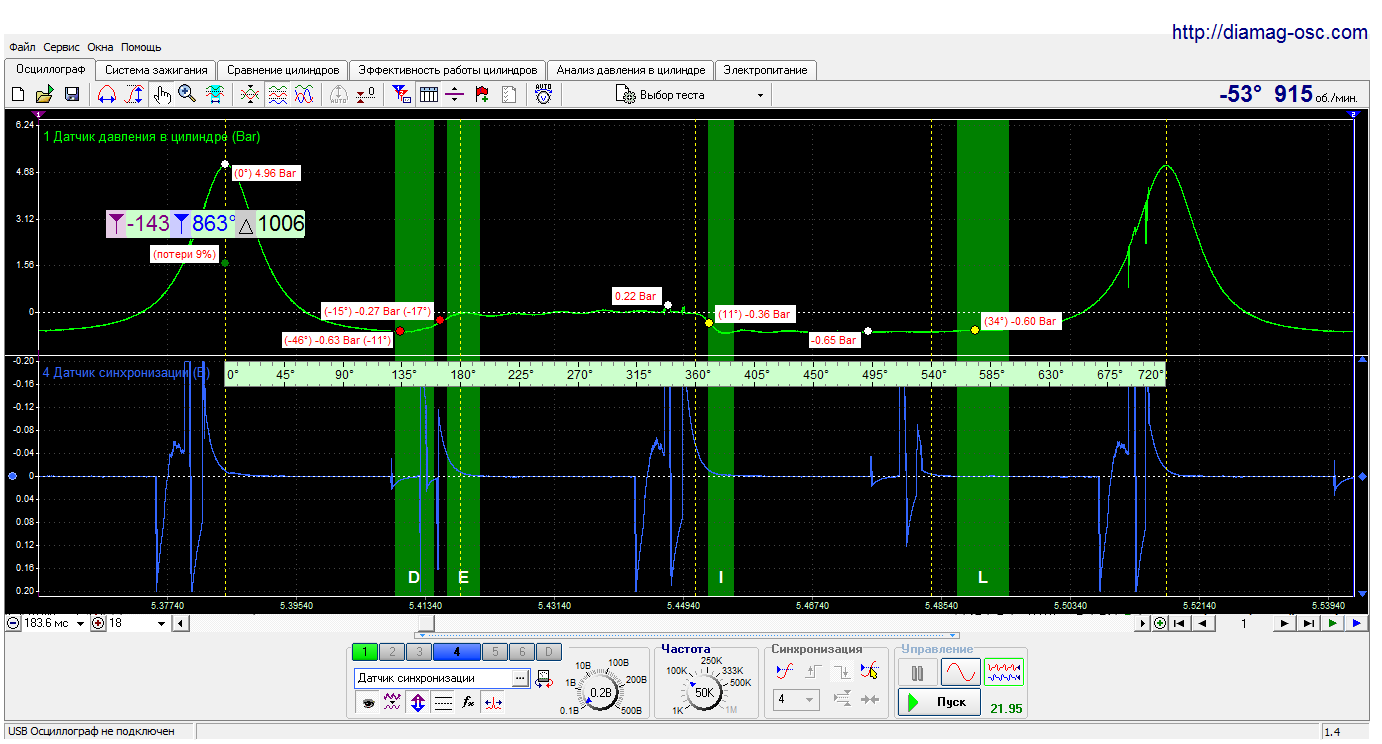Click the line style icon
The height and width of the screenshot is (744, 1382).
[x=443, y=703]
